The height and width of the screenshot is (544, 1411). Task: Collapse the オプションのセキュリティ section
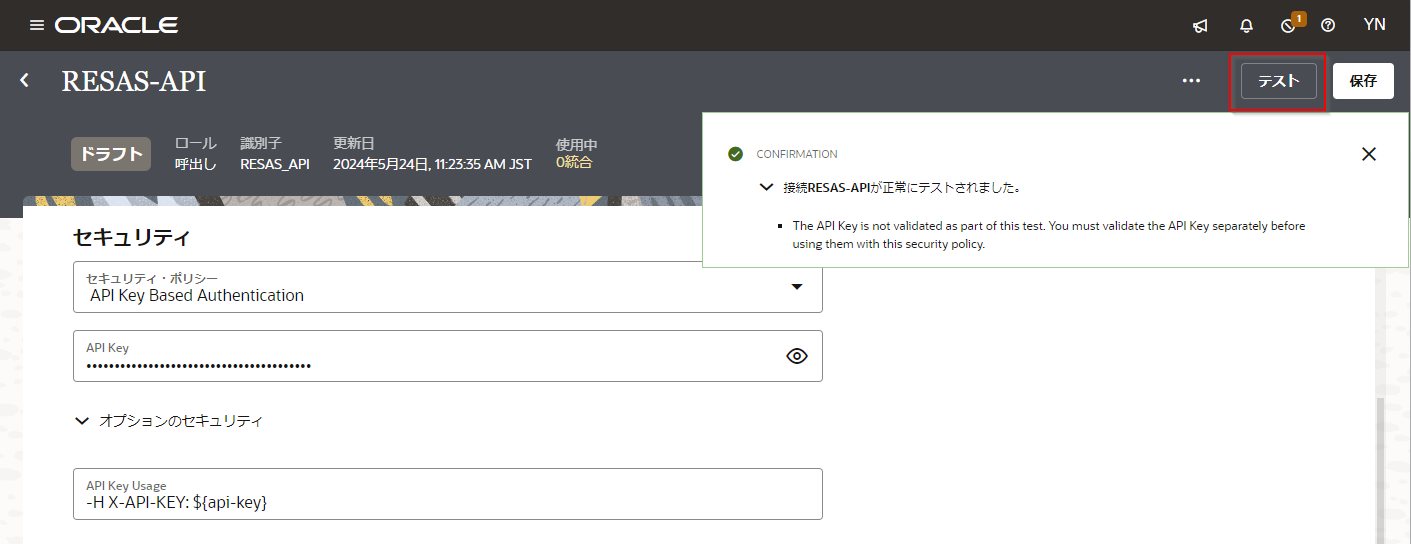click(x=83, y=421)
